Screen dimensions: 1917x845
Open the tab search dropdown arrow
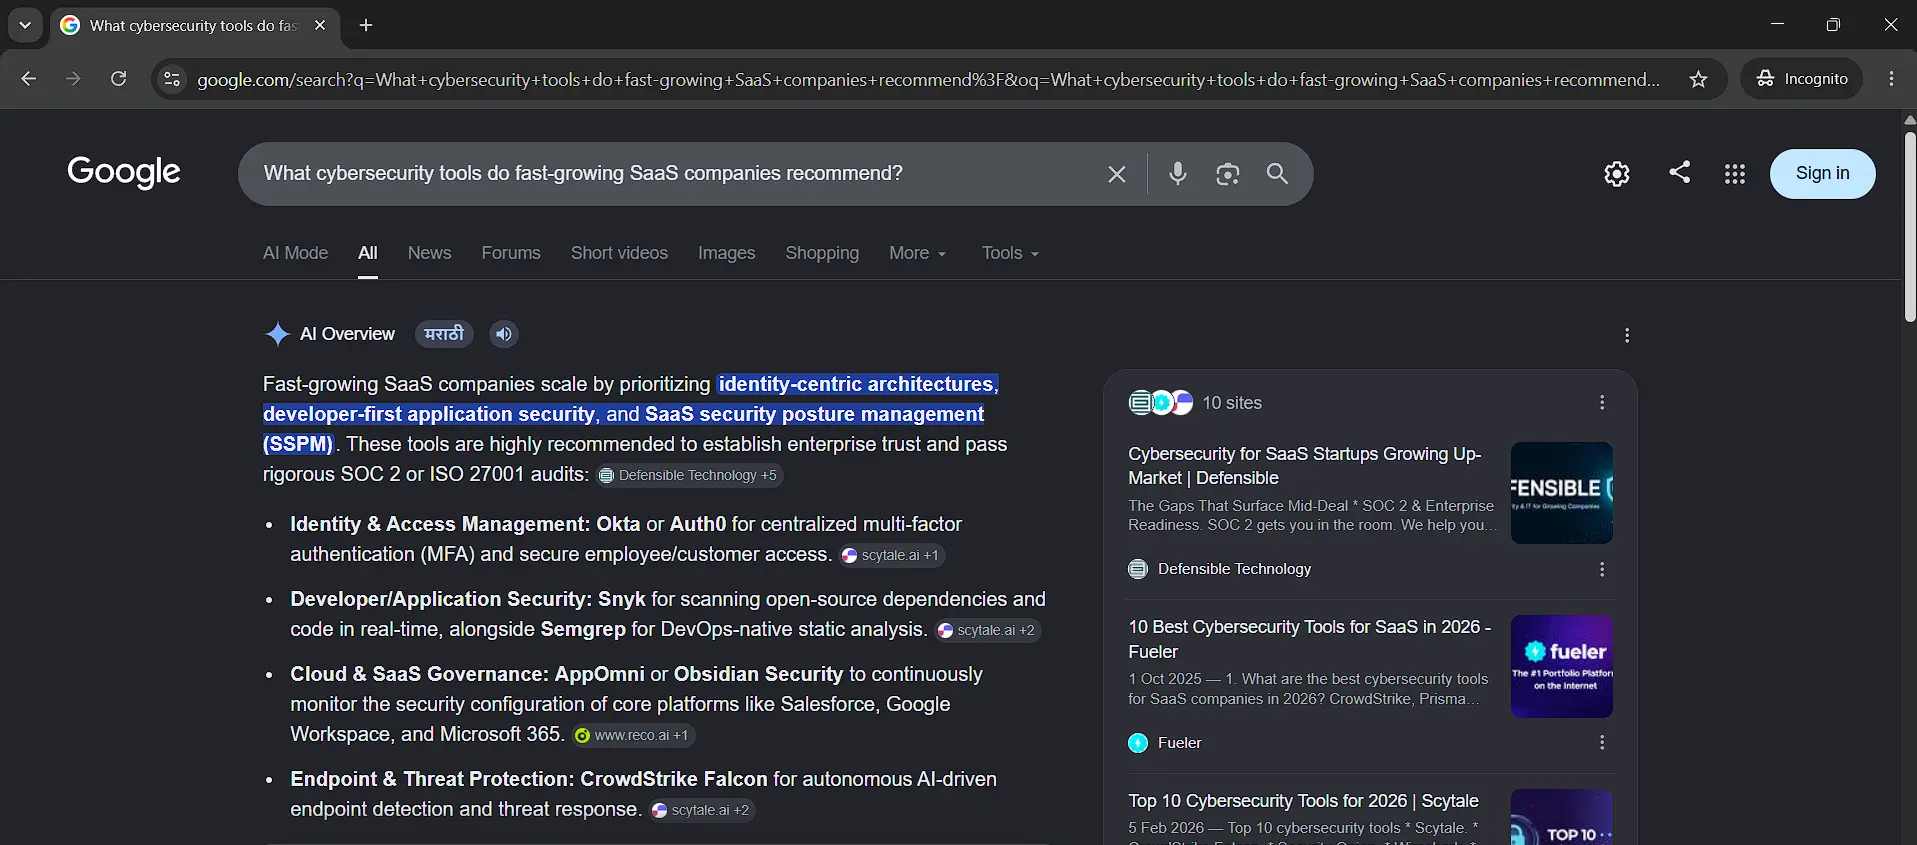click(25, 25)
